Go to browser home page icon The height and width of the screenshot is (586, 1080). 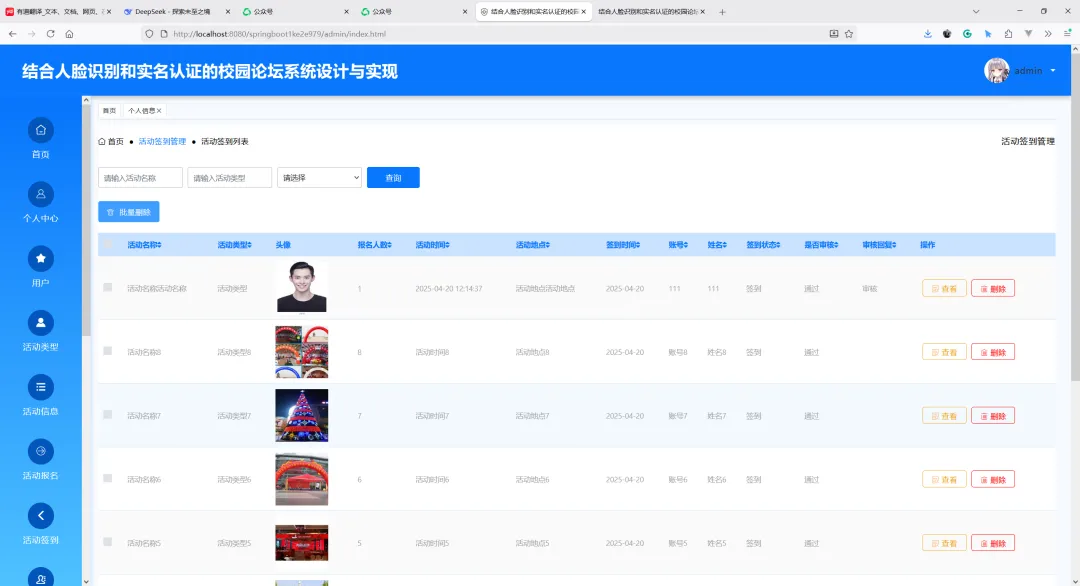point(70,34)
